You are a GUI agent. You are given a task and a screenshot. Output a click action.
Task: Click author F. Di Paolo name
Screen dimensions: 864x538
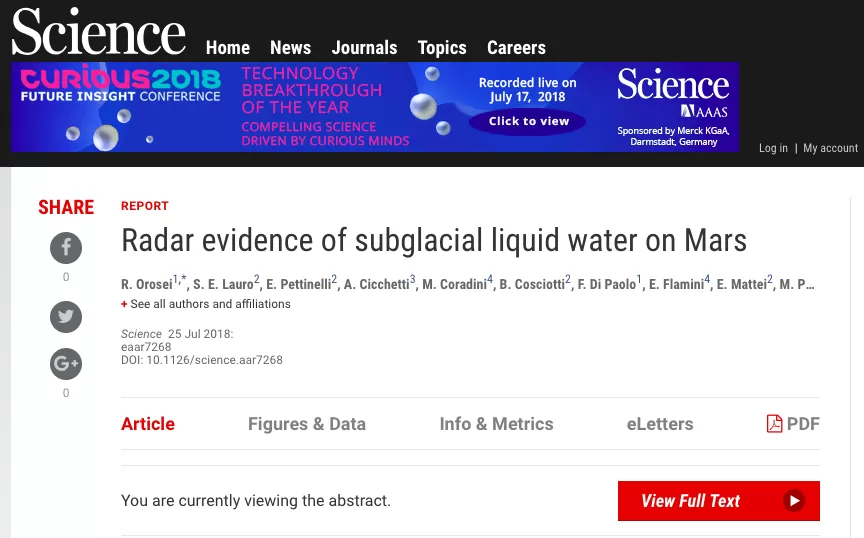coord(607,284)
